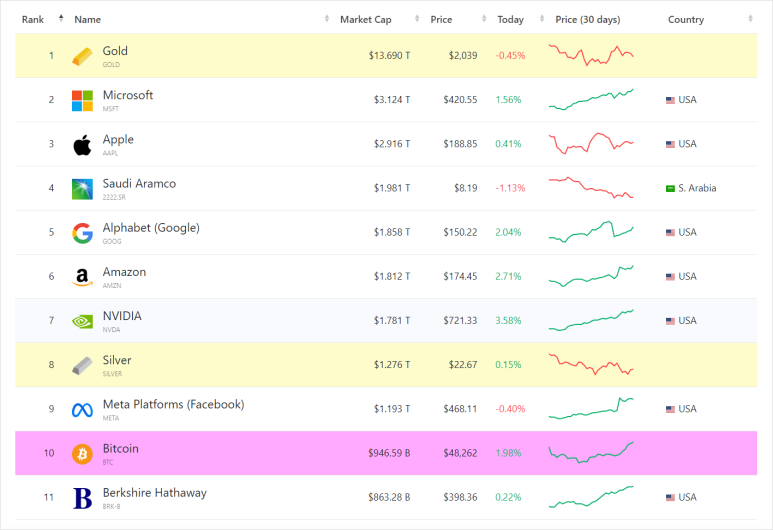
Task: Click the GOOG ticker symbol
Action: (x=112, y=241)
